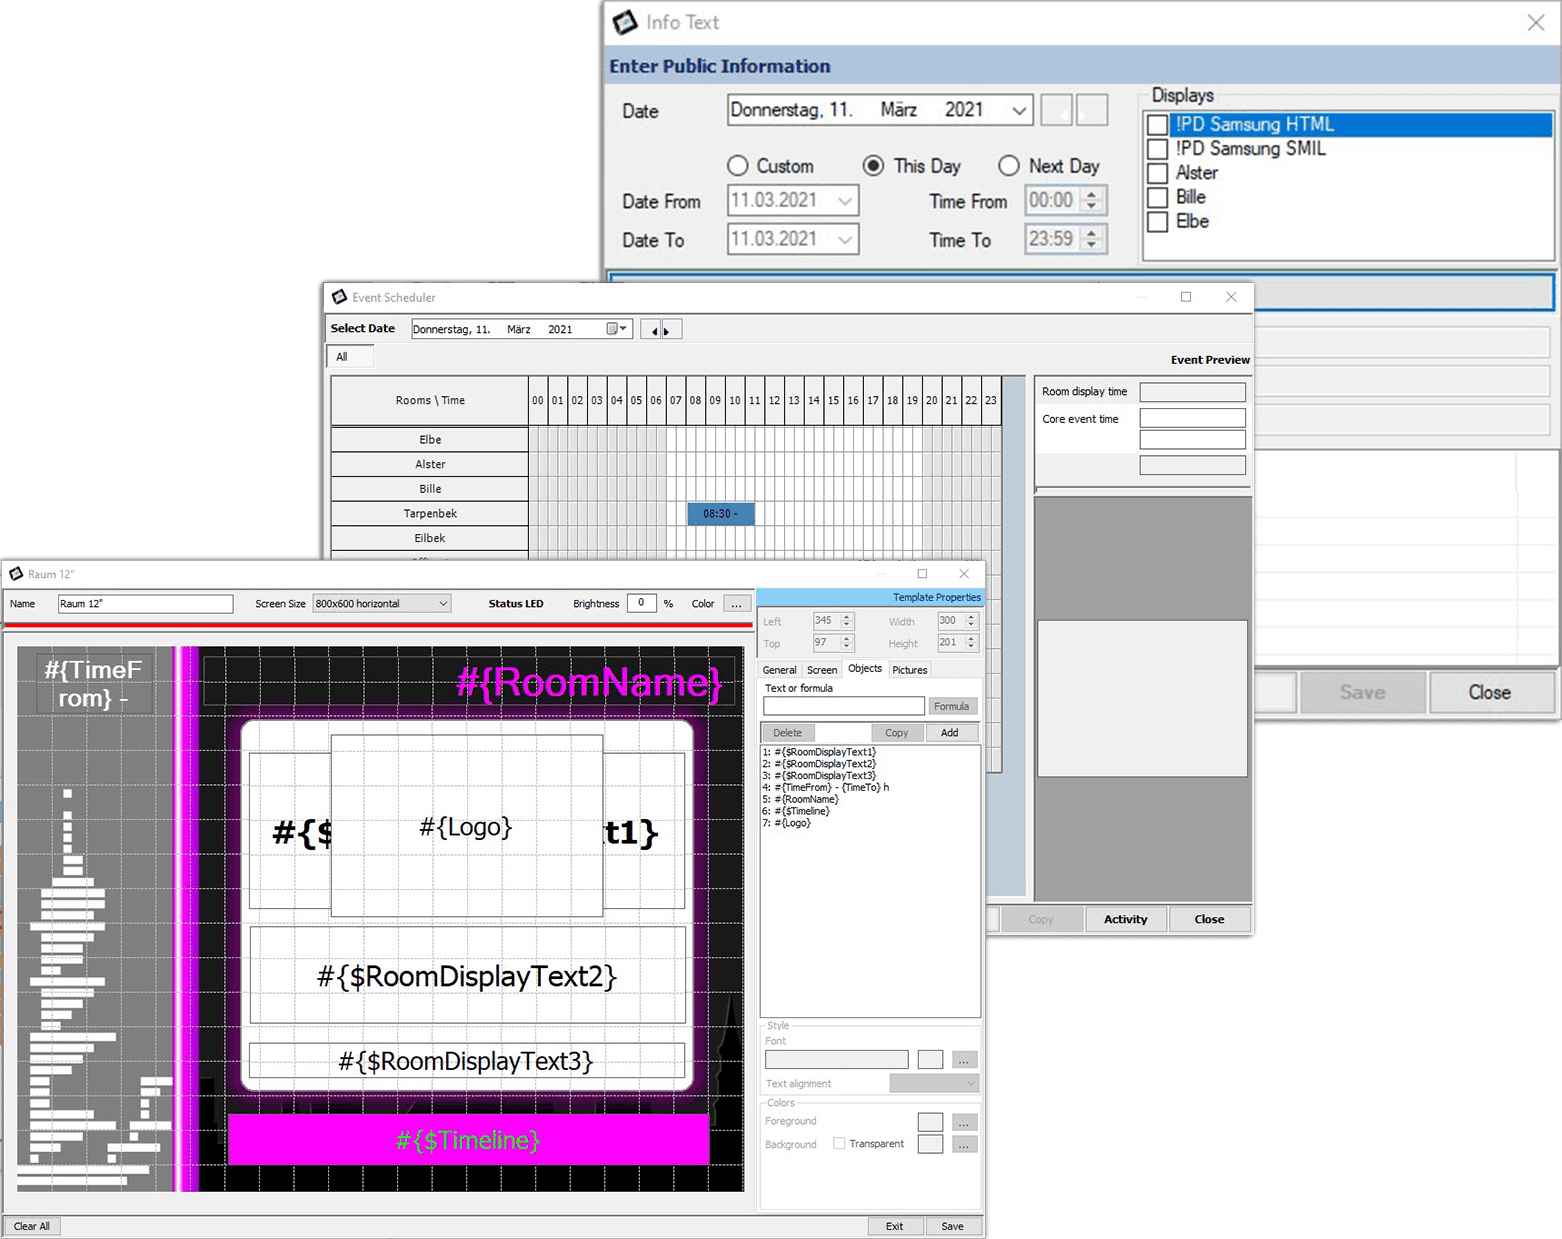1562x1239 pixels.
Task: Click the Background color swatch
Action: [x=930, y=1144]
